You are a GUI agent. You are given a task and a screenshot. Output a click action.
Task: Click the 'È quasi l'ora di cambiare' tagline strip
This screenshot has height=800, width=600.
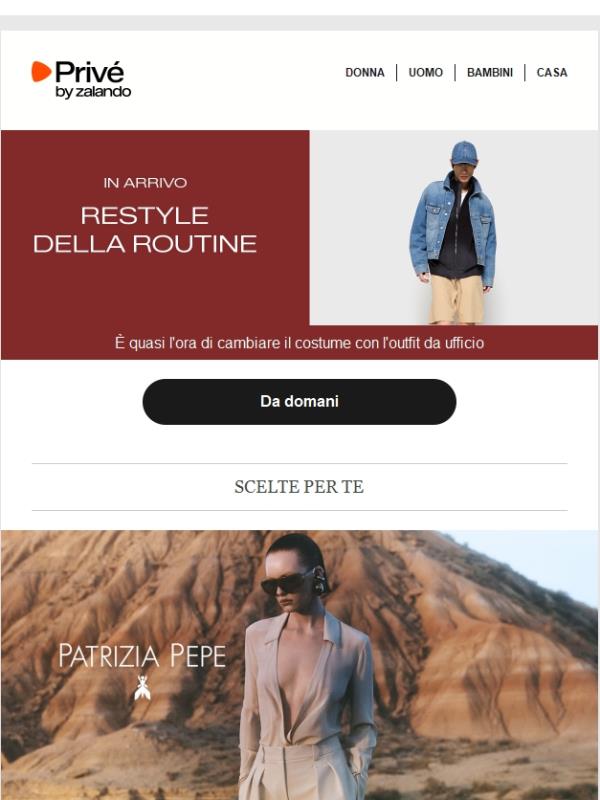tap(299, 342)
